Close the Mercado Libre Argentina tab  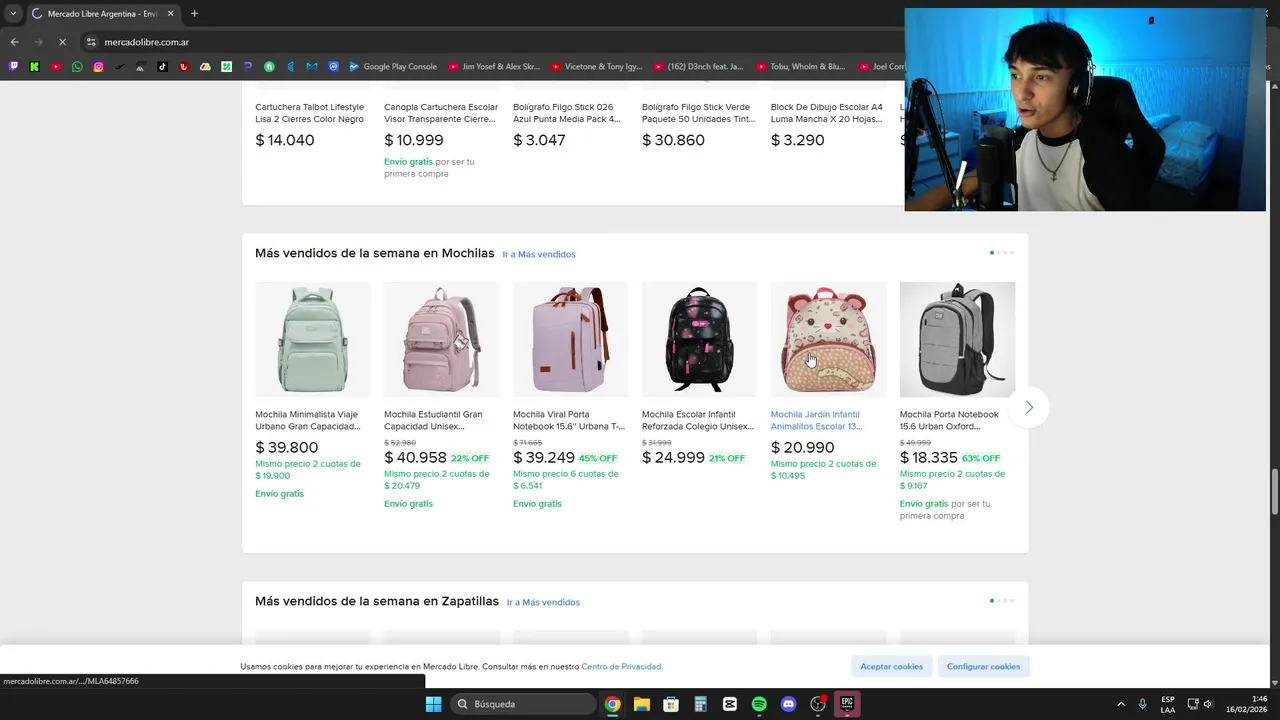pos(170,14)
